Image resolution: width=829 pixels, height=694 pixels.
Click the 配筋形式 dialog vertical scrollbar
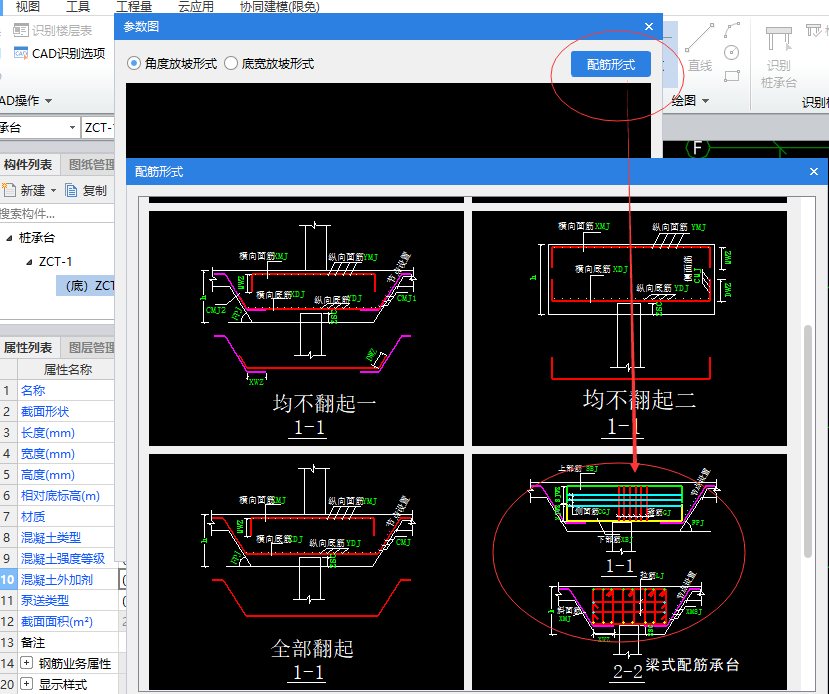click(x=807, y=441)
